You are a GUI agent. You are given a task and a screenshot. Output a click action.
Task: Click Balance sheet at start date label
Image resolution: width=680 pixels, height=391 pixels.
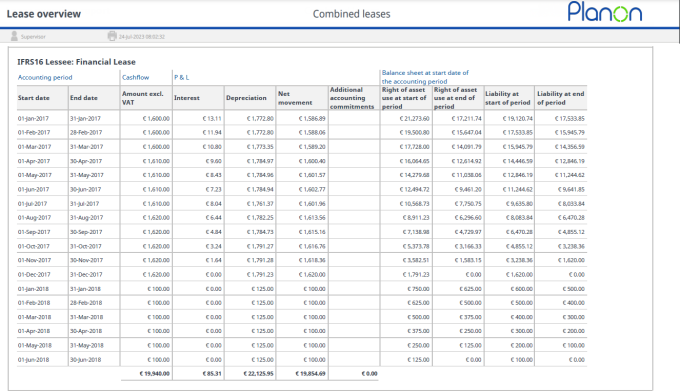425,77
